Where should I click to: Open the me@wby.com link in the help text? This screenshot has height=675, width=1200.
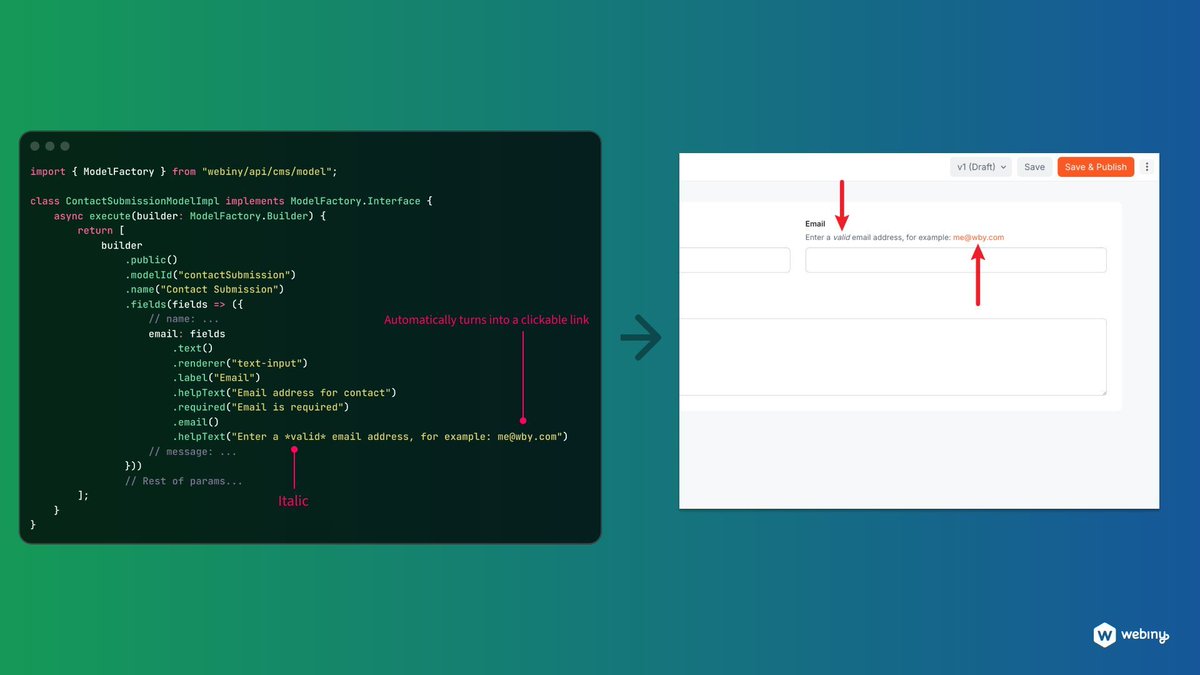tap(978, 238)
